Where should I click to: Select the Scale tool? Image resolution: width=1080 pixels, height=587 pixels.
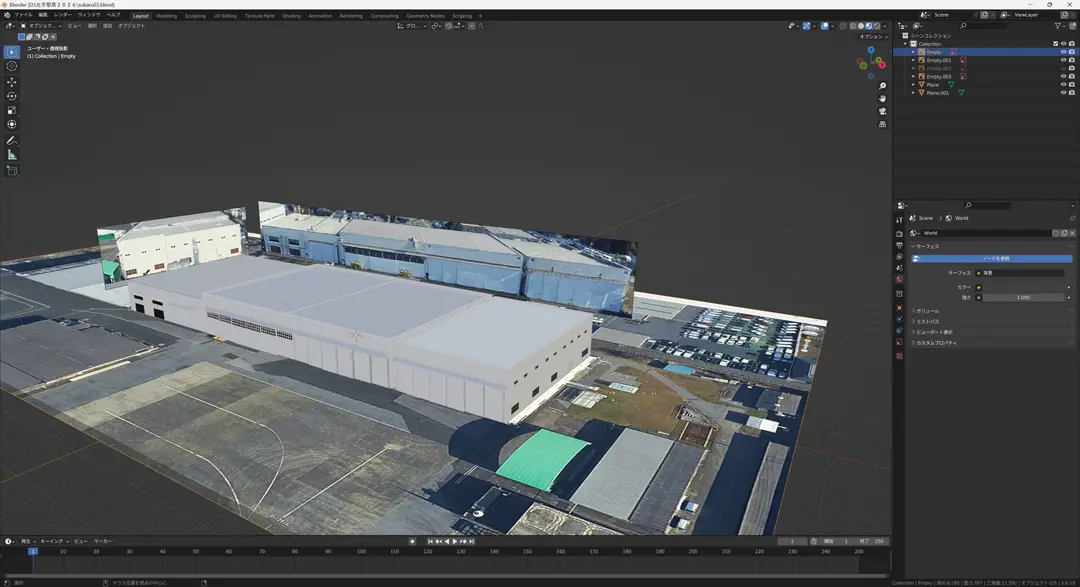[12, 110]
